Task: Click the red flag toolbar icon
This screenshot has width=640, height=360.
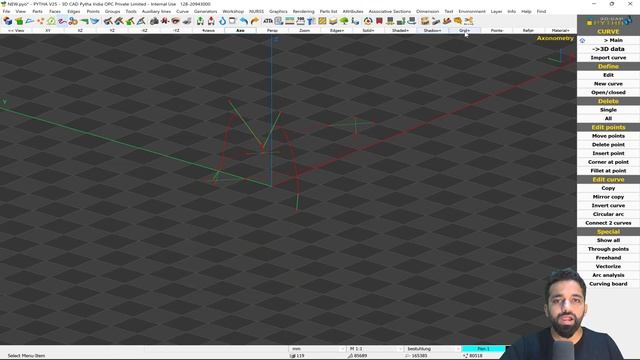Action: [379, 21]
